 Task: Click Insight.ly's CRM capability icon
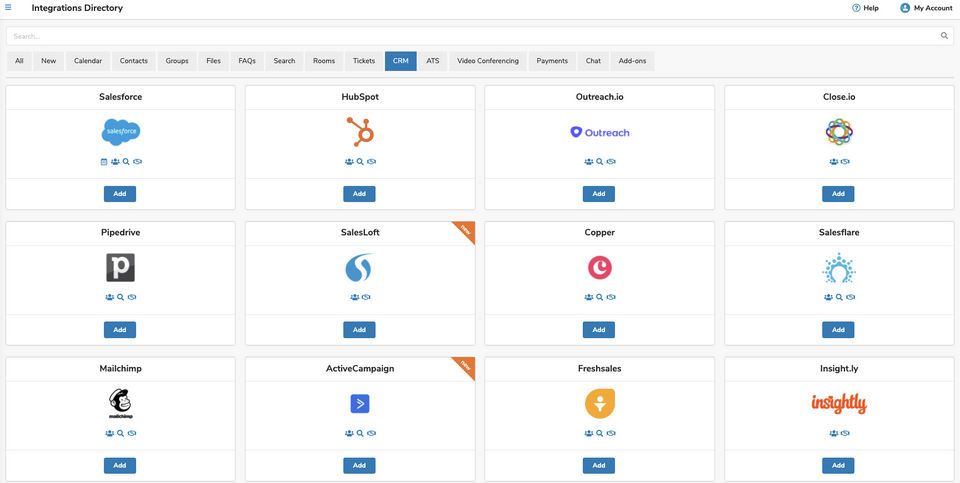845,433
